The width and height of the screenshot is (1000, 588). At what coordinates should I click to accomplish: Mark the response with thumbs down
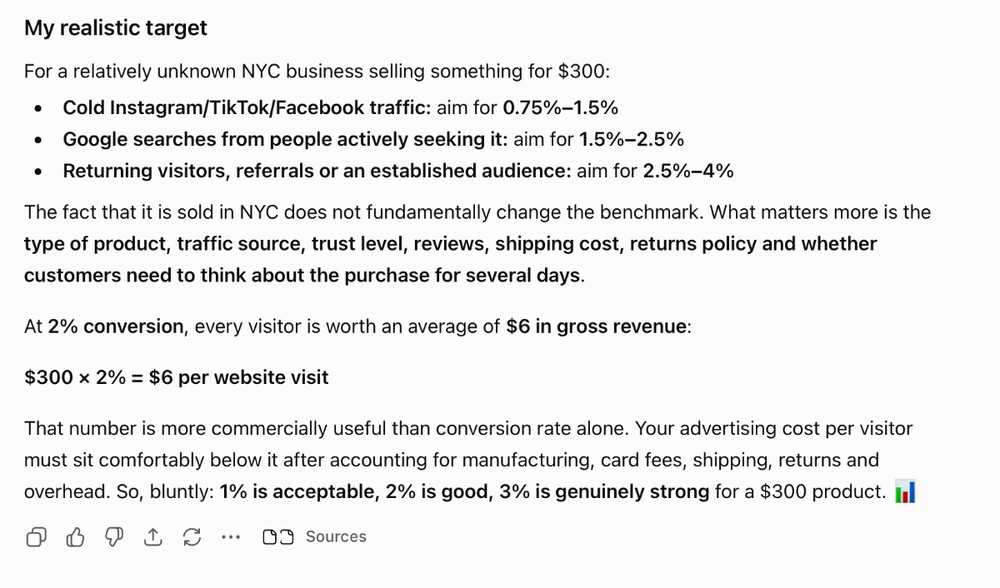(x=114, y=537)
